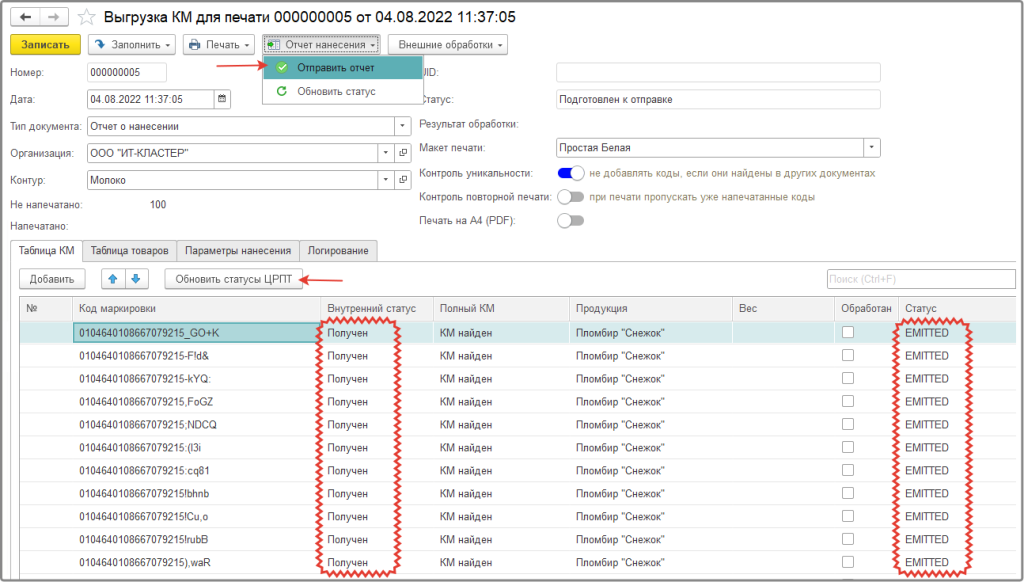Click the yellow Записать button
Screen dimensions: 1024x582
pos(45,44)
